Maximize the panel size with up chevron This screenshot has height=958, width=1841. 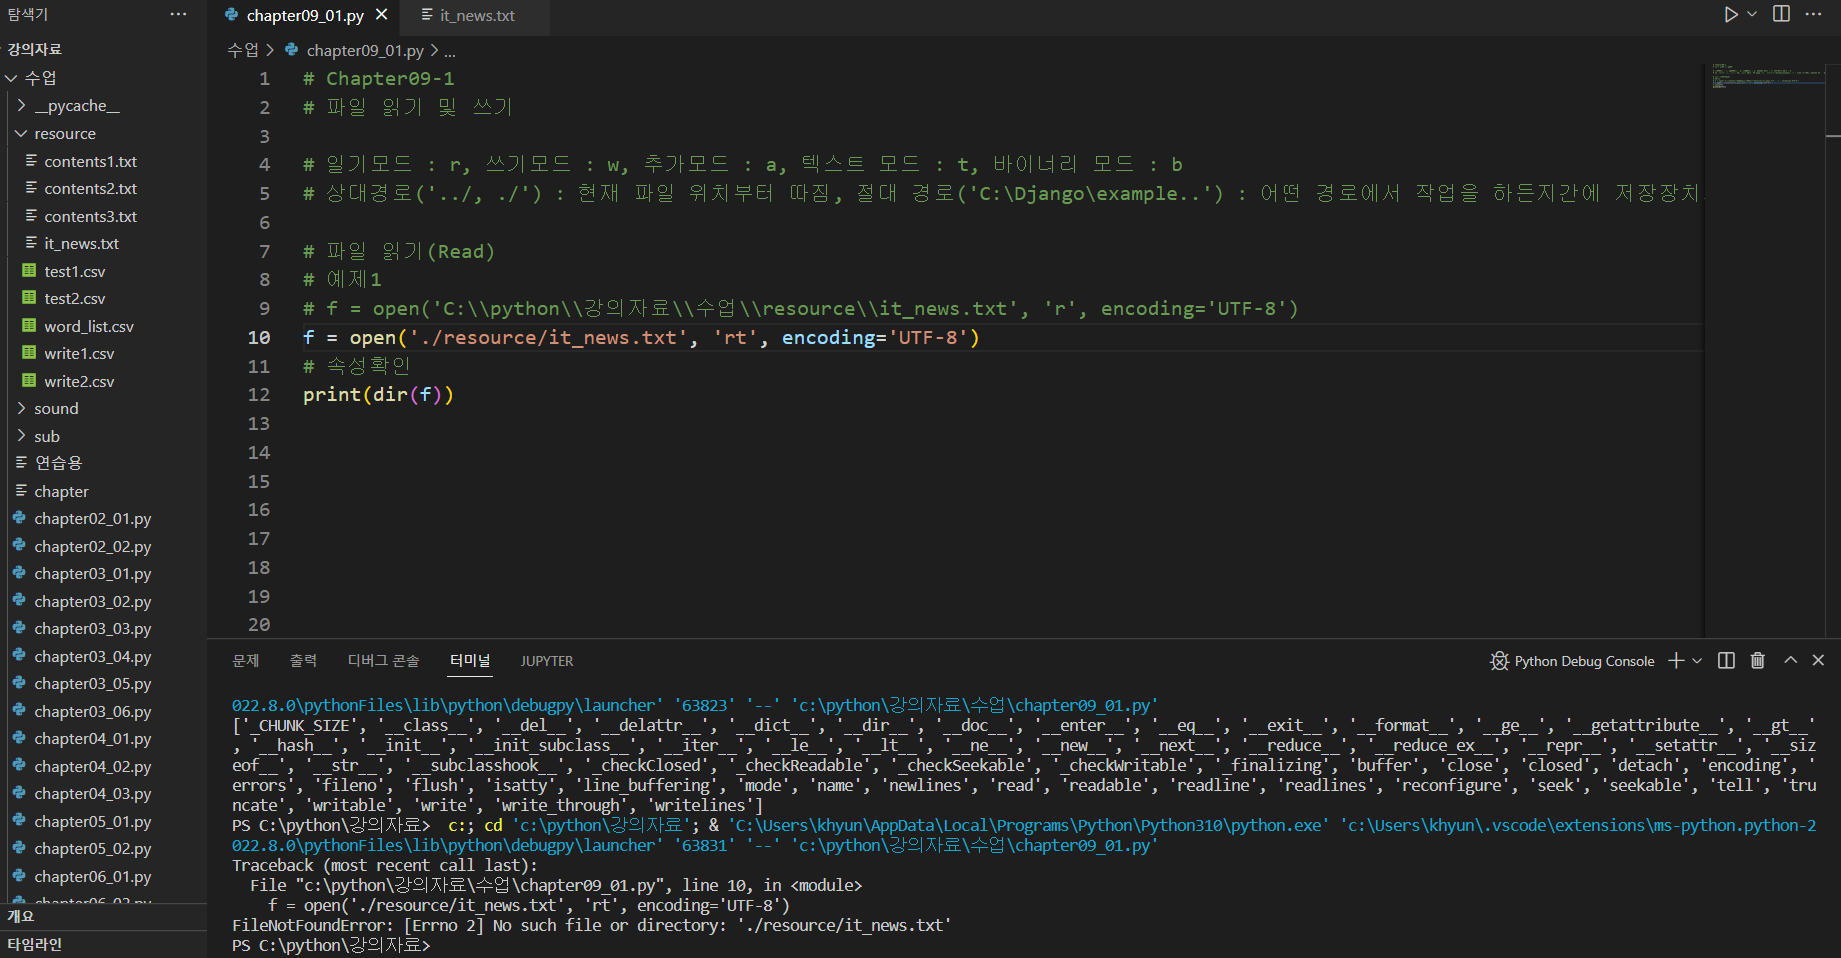tap(1790, 661)
